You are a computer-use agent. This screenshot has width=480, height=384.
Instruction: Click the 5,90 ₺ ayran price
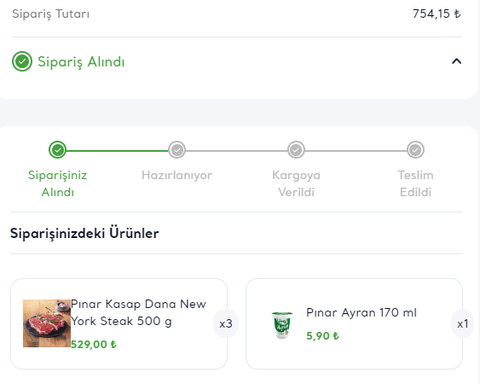point(322,336)
